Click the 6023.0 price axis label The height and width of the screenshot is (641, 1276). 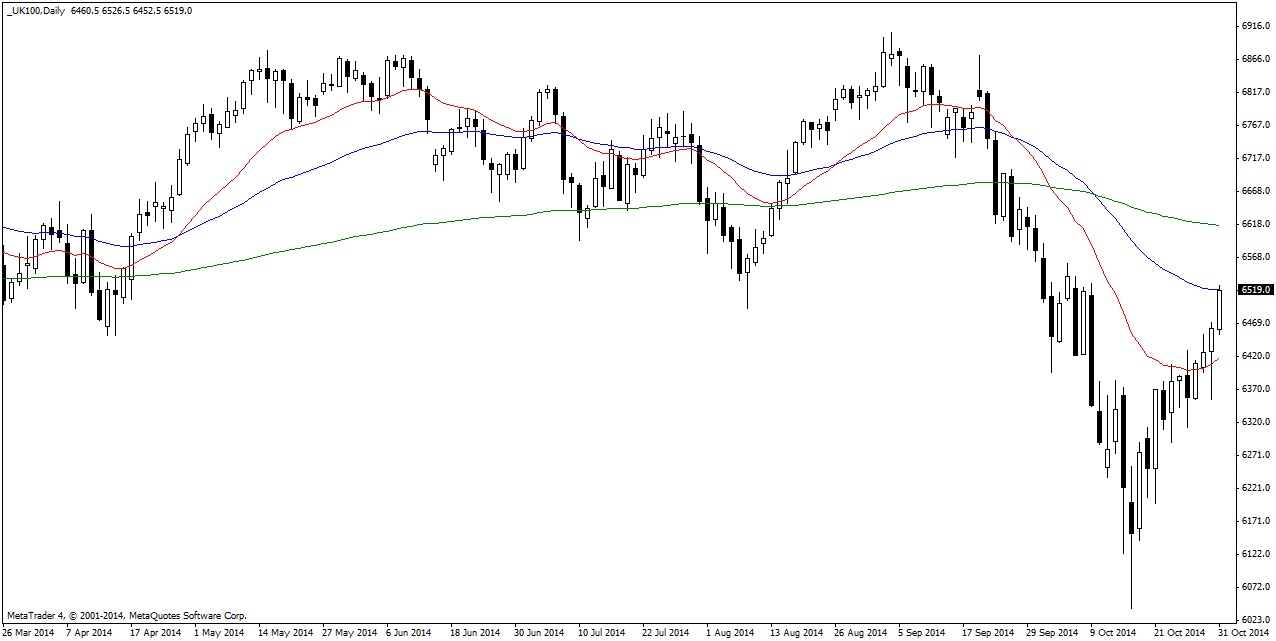1255,619
